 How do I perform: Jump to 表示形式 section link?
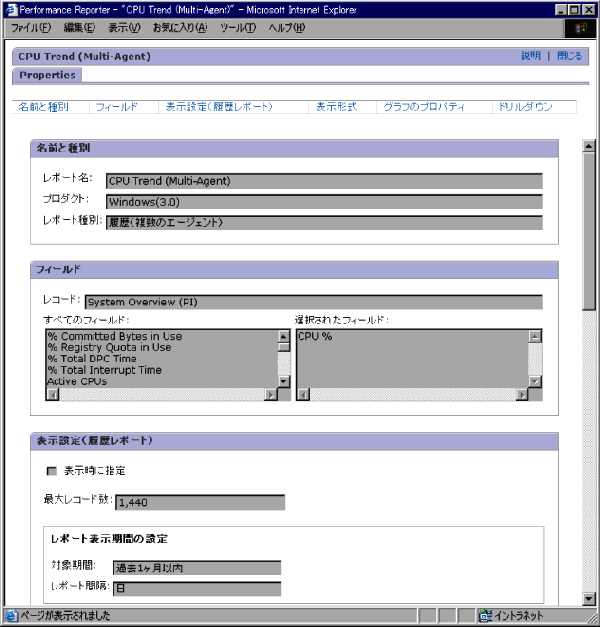pos(336,107)
